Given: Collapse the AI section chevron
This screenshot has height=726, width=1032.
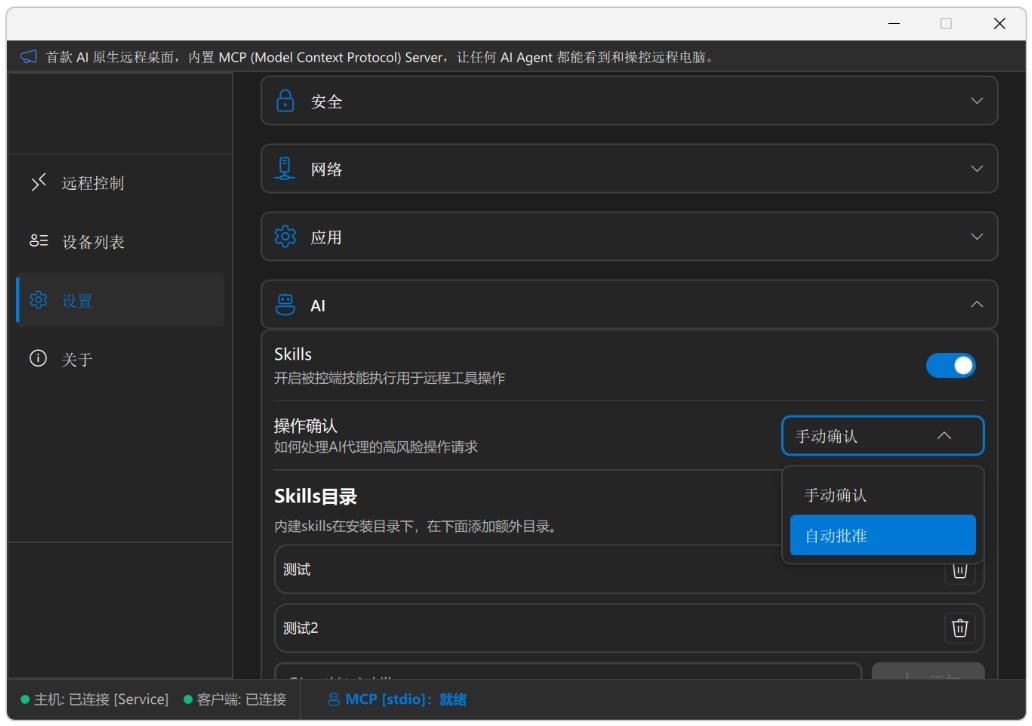Looking at the screenshot, I should [977, 305].
